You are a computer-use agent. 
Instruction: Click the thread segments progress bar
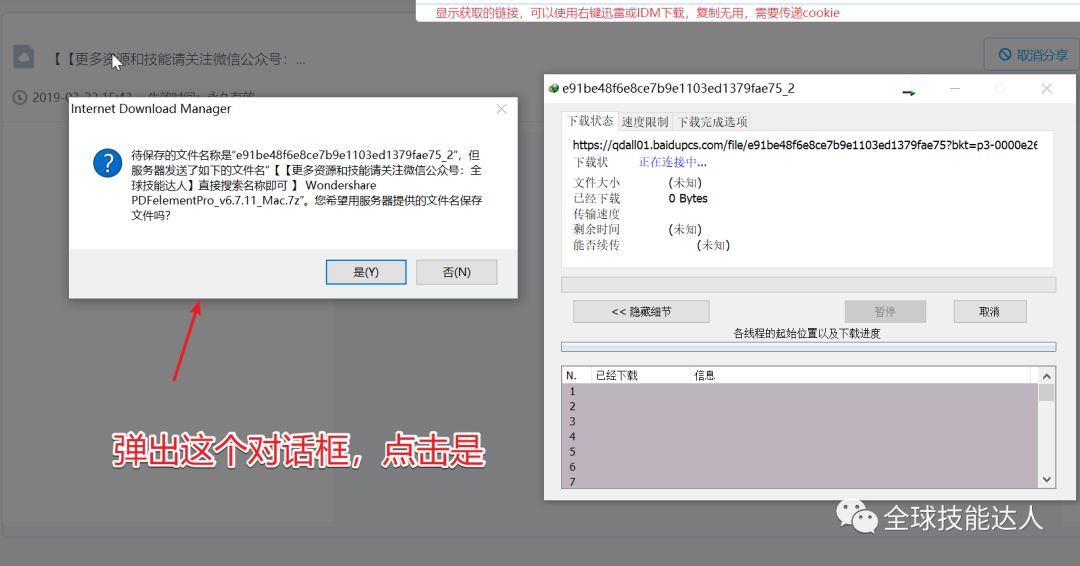pyautogui.click(x=809, y=347)
